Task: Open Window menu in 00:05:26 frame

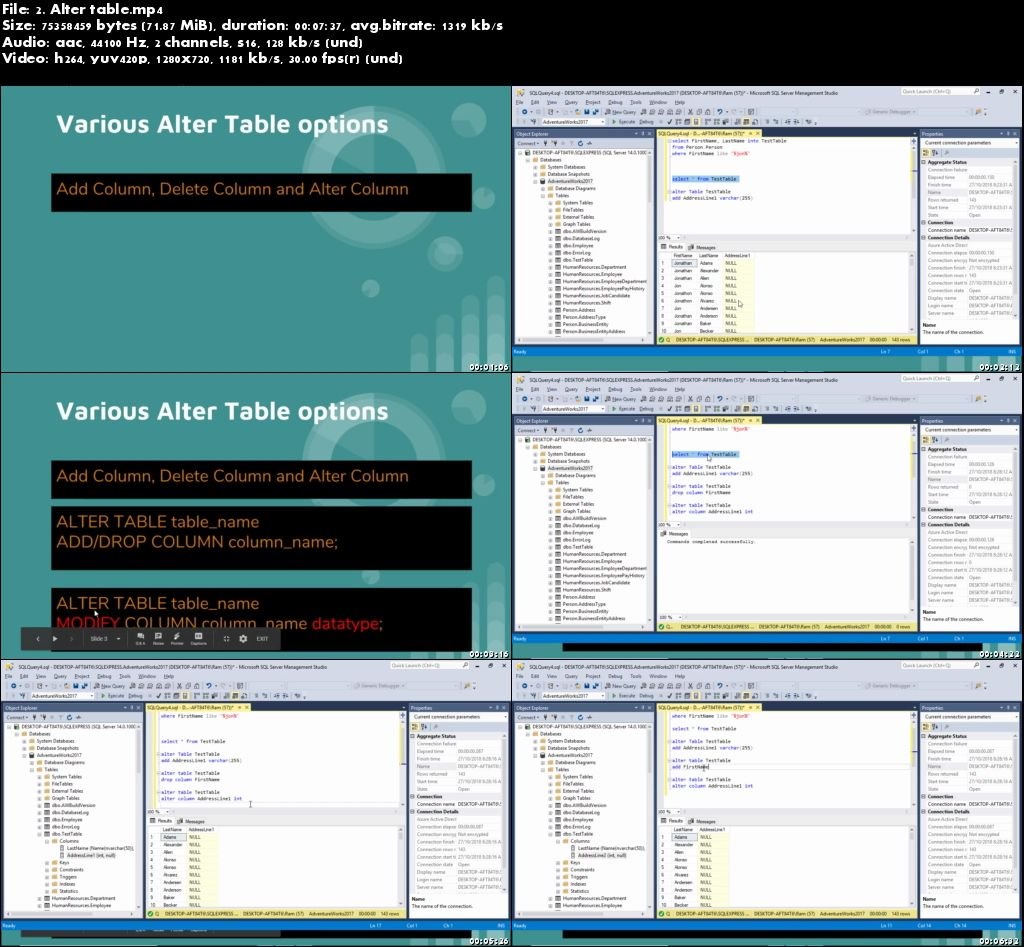Action: point(147,677)
